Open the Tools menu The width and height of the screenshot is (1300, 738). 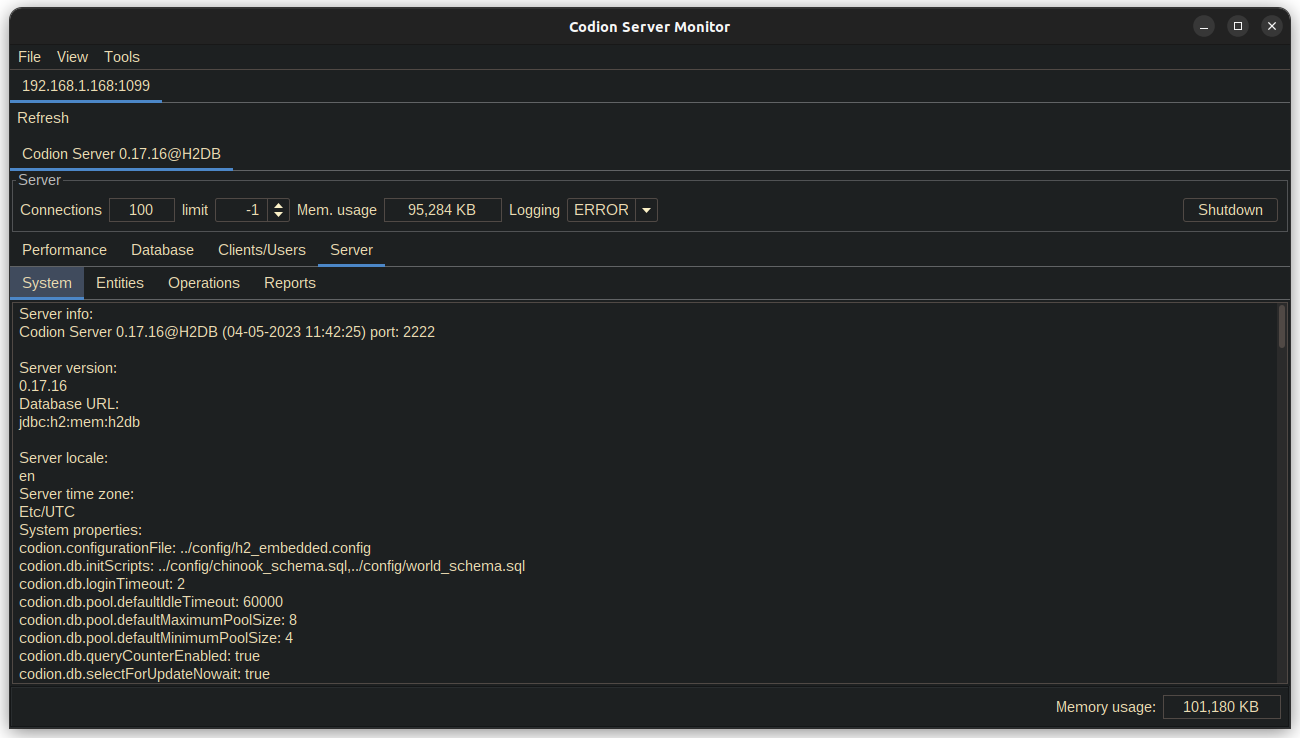(122, 57)
